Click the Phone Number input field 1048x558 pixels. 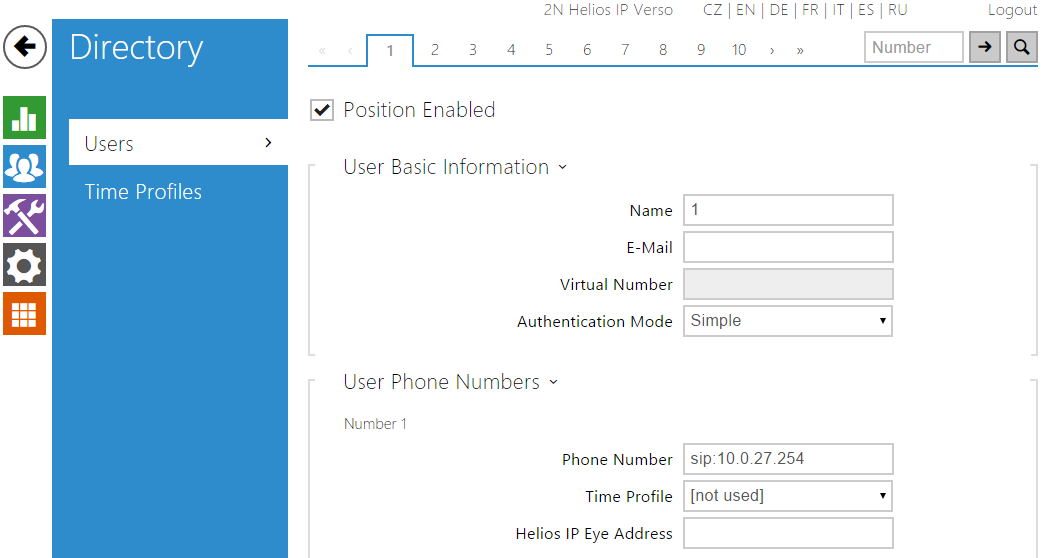[787, 459]
